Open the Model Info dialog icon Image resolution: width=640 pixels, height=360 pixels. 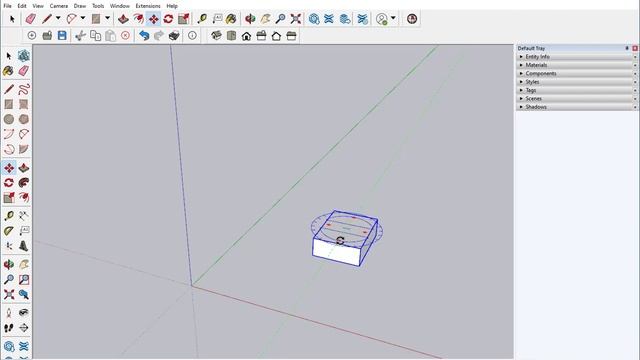(x=192, y=36)
